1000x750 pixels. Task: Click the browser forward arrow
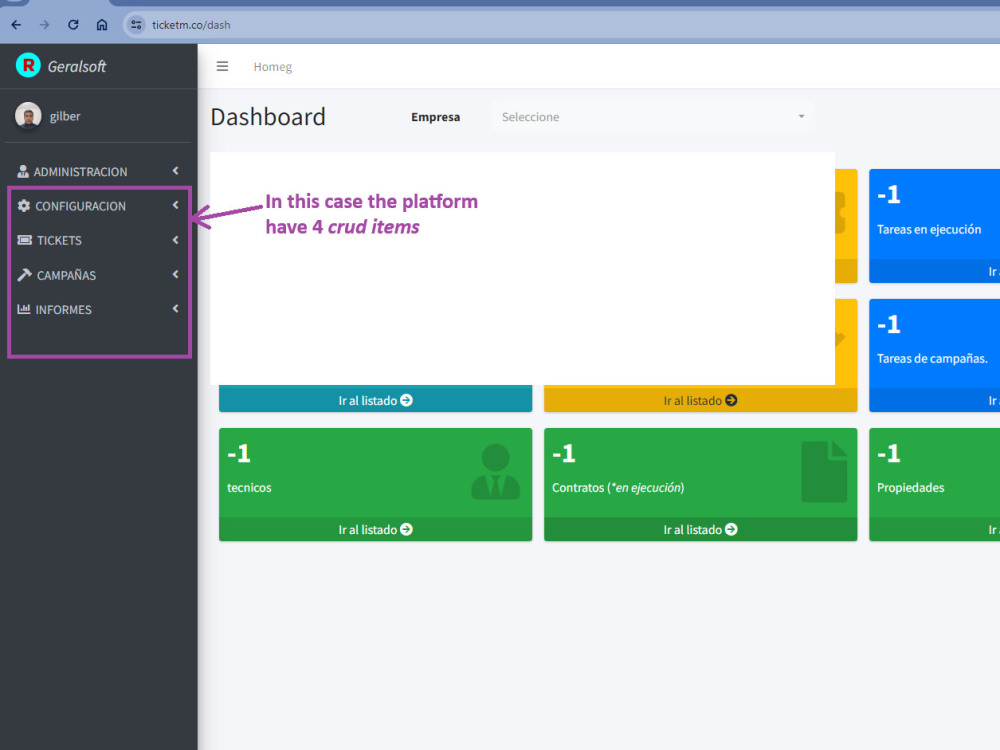coord(44,25)
